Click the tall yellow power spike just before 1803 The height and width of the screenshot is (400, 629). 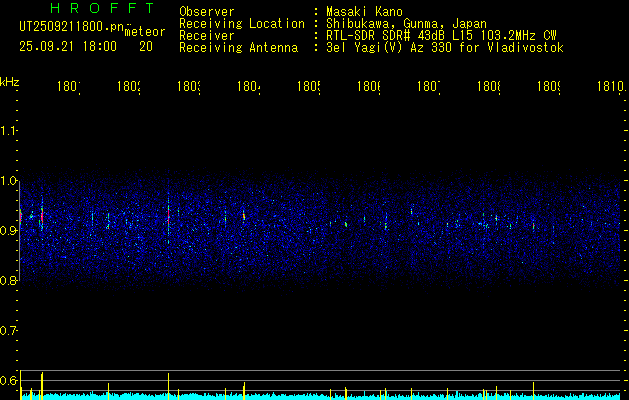click(168, 385)
